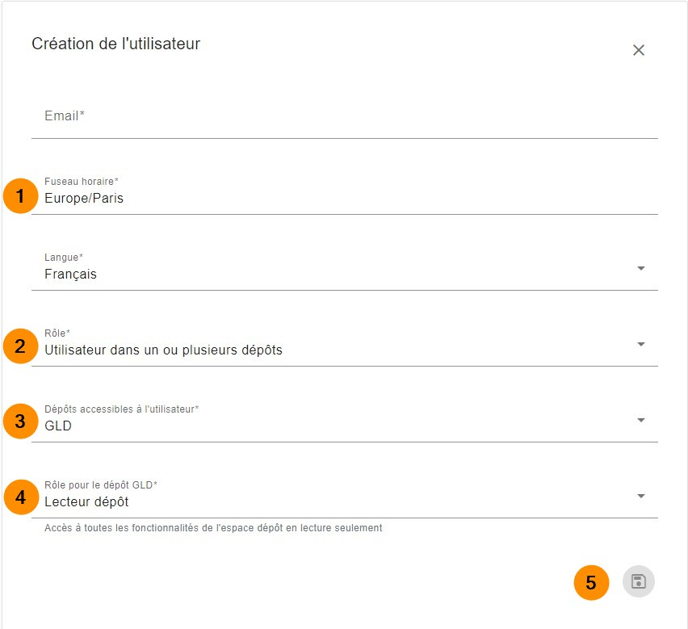Click the "Dépôts accessibles à l'utilisateur" label
Viewport: 688px width, 629px height.
pos(121,409)
